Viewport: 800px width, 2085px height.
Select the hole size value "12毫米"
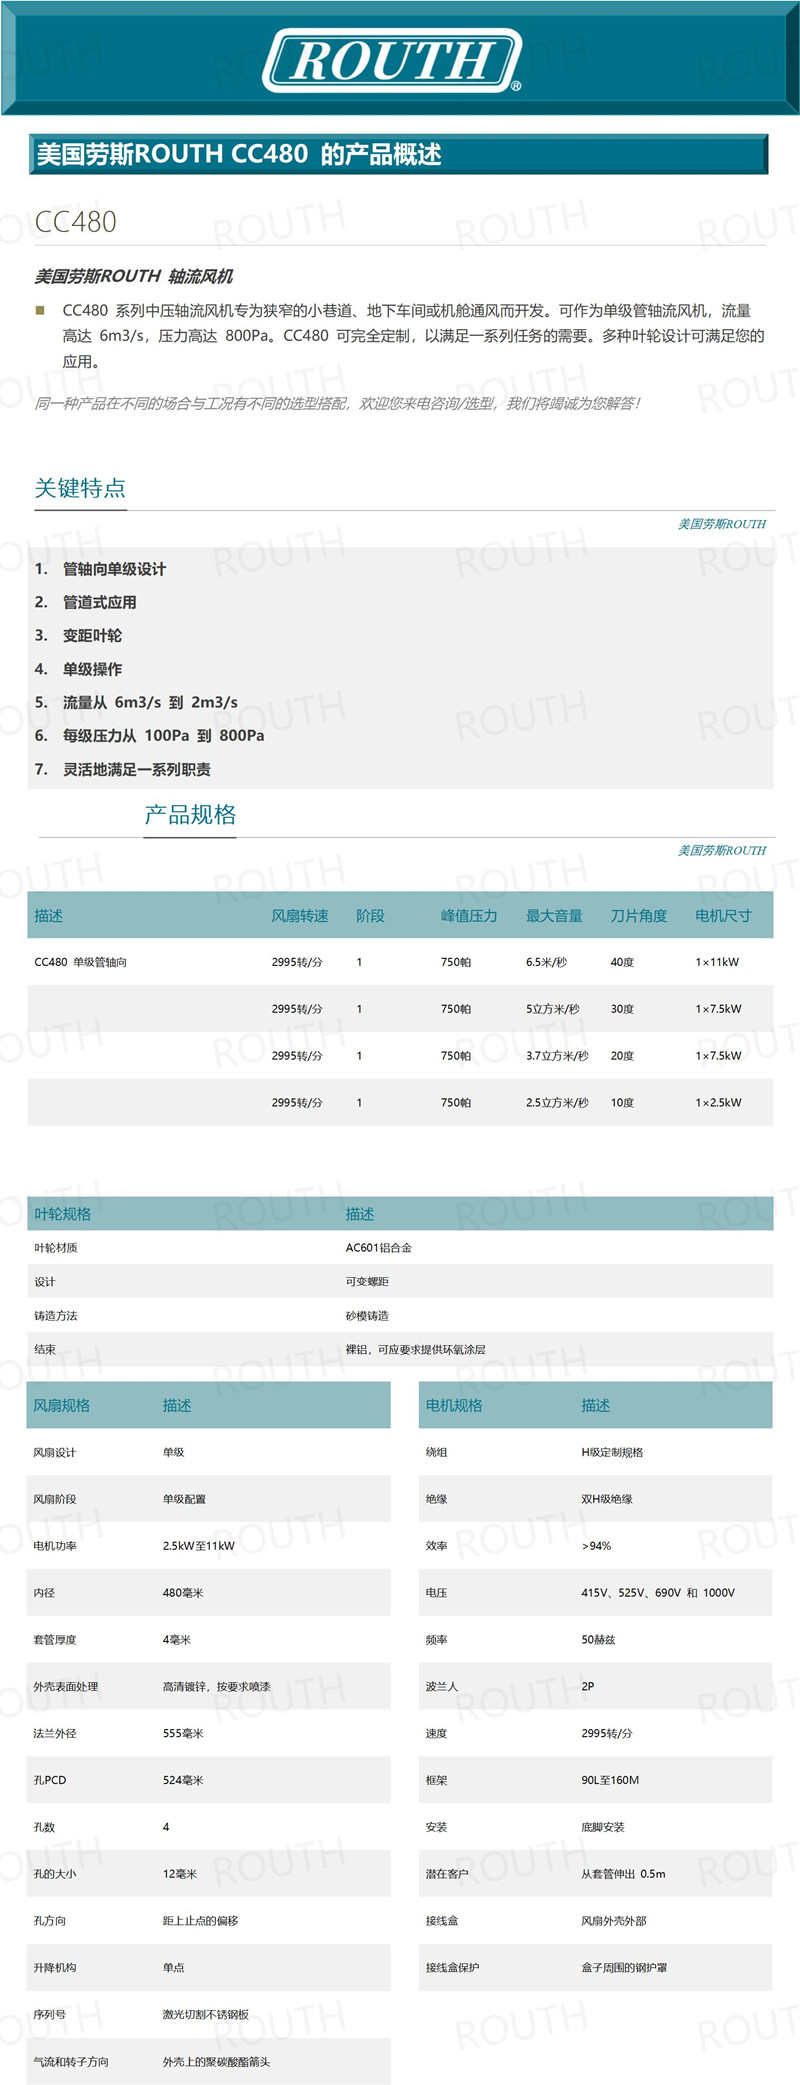(x=180, y=1874)
